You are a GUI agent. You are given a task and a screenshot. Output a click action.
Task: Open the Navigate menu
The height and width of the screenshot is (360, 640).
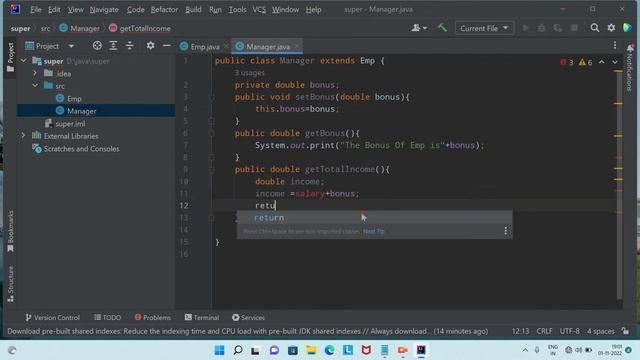(104, 9)
